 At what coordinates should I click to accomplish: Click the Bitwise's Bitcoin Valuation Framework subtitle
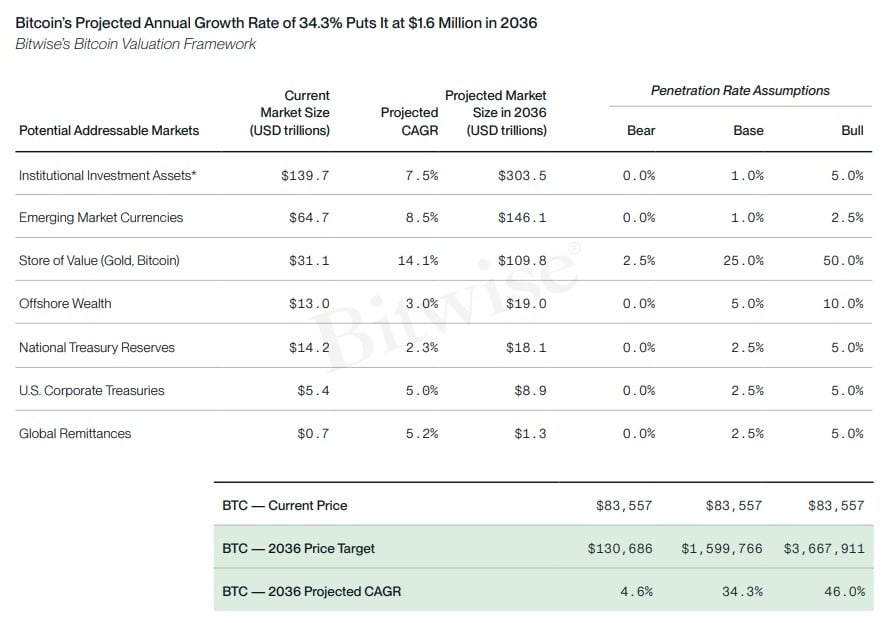(136, 44)
